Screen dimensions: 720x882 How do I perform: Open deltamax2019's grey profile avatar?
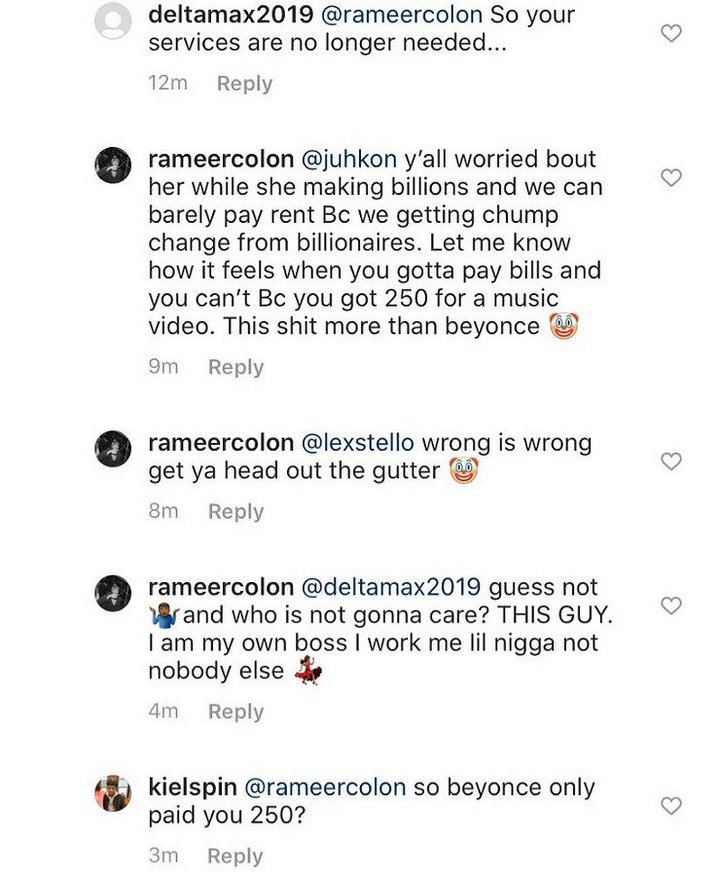coord(113,24)
